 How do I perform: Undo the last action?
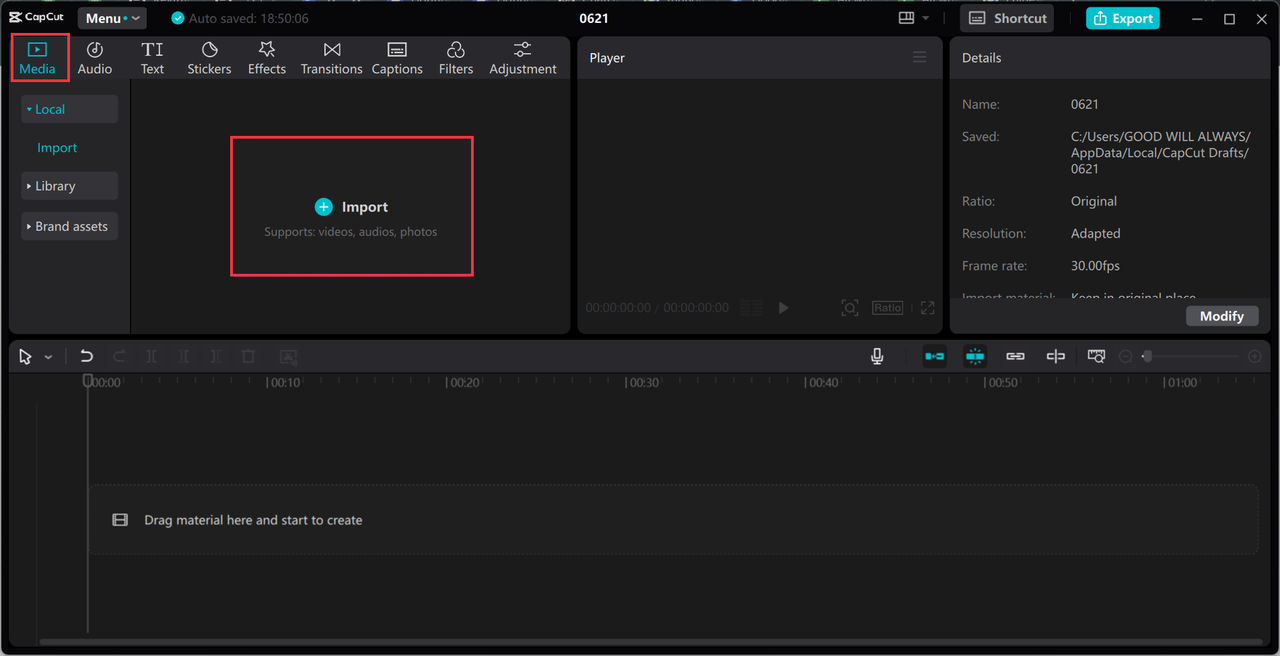(87, 356)
